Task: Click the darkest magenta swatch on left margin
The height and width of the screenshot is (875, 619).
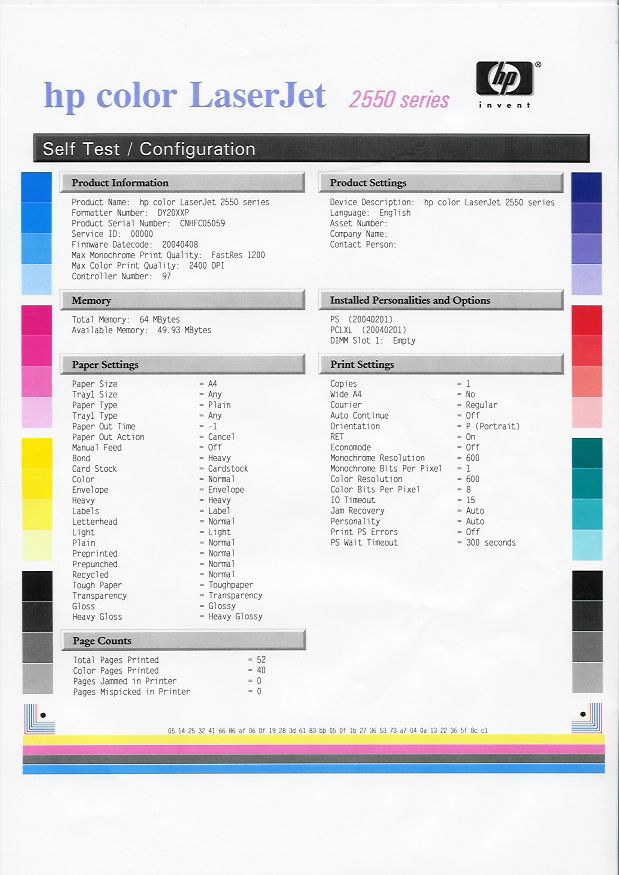Action: (37, 320)
